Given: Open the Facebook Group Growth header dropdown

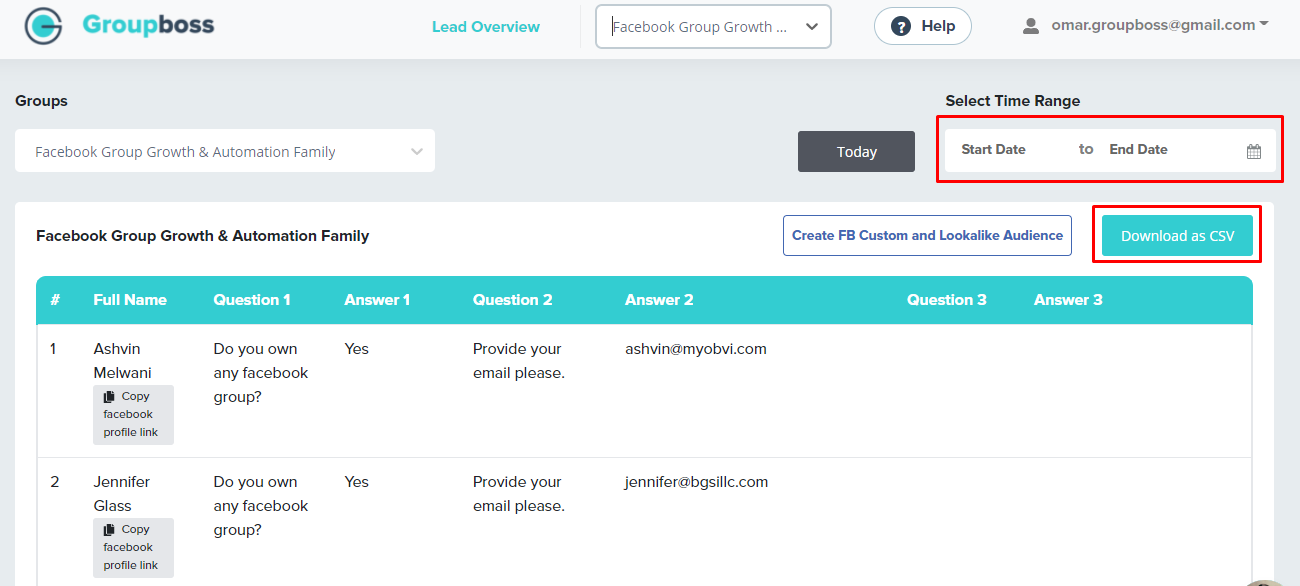Looking at the screenshot, I should point(713,27).
